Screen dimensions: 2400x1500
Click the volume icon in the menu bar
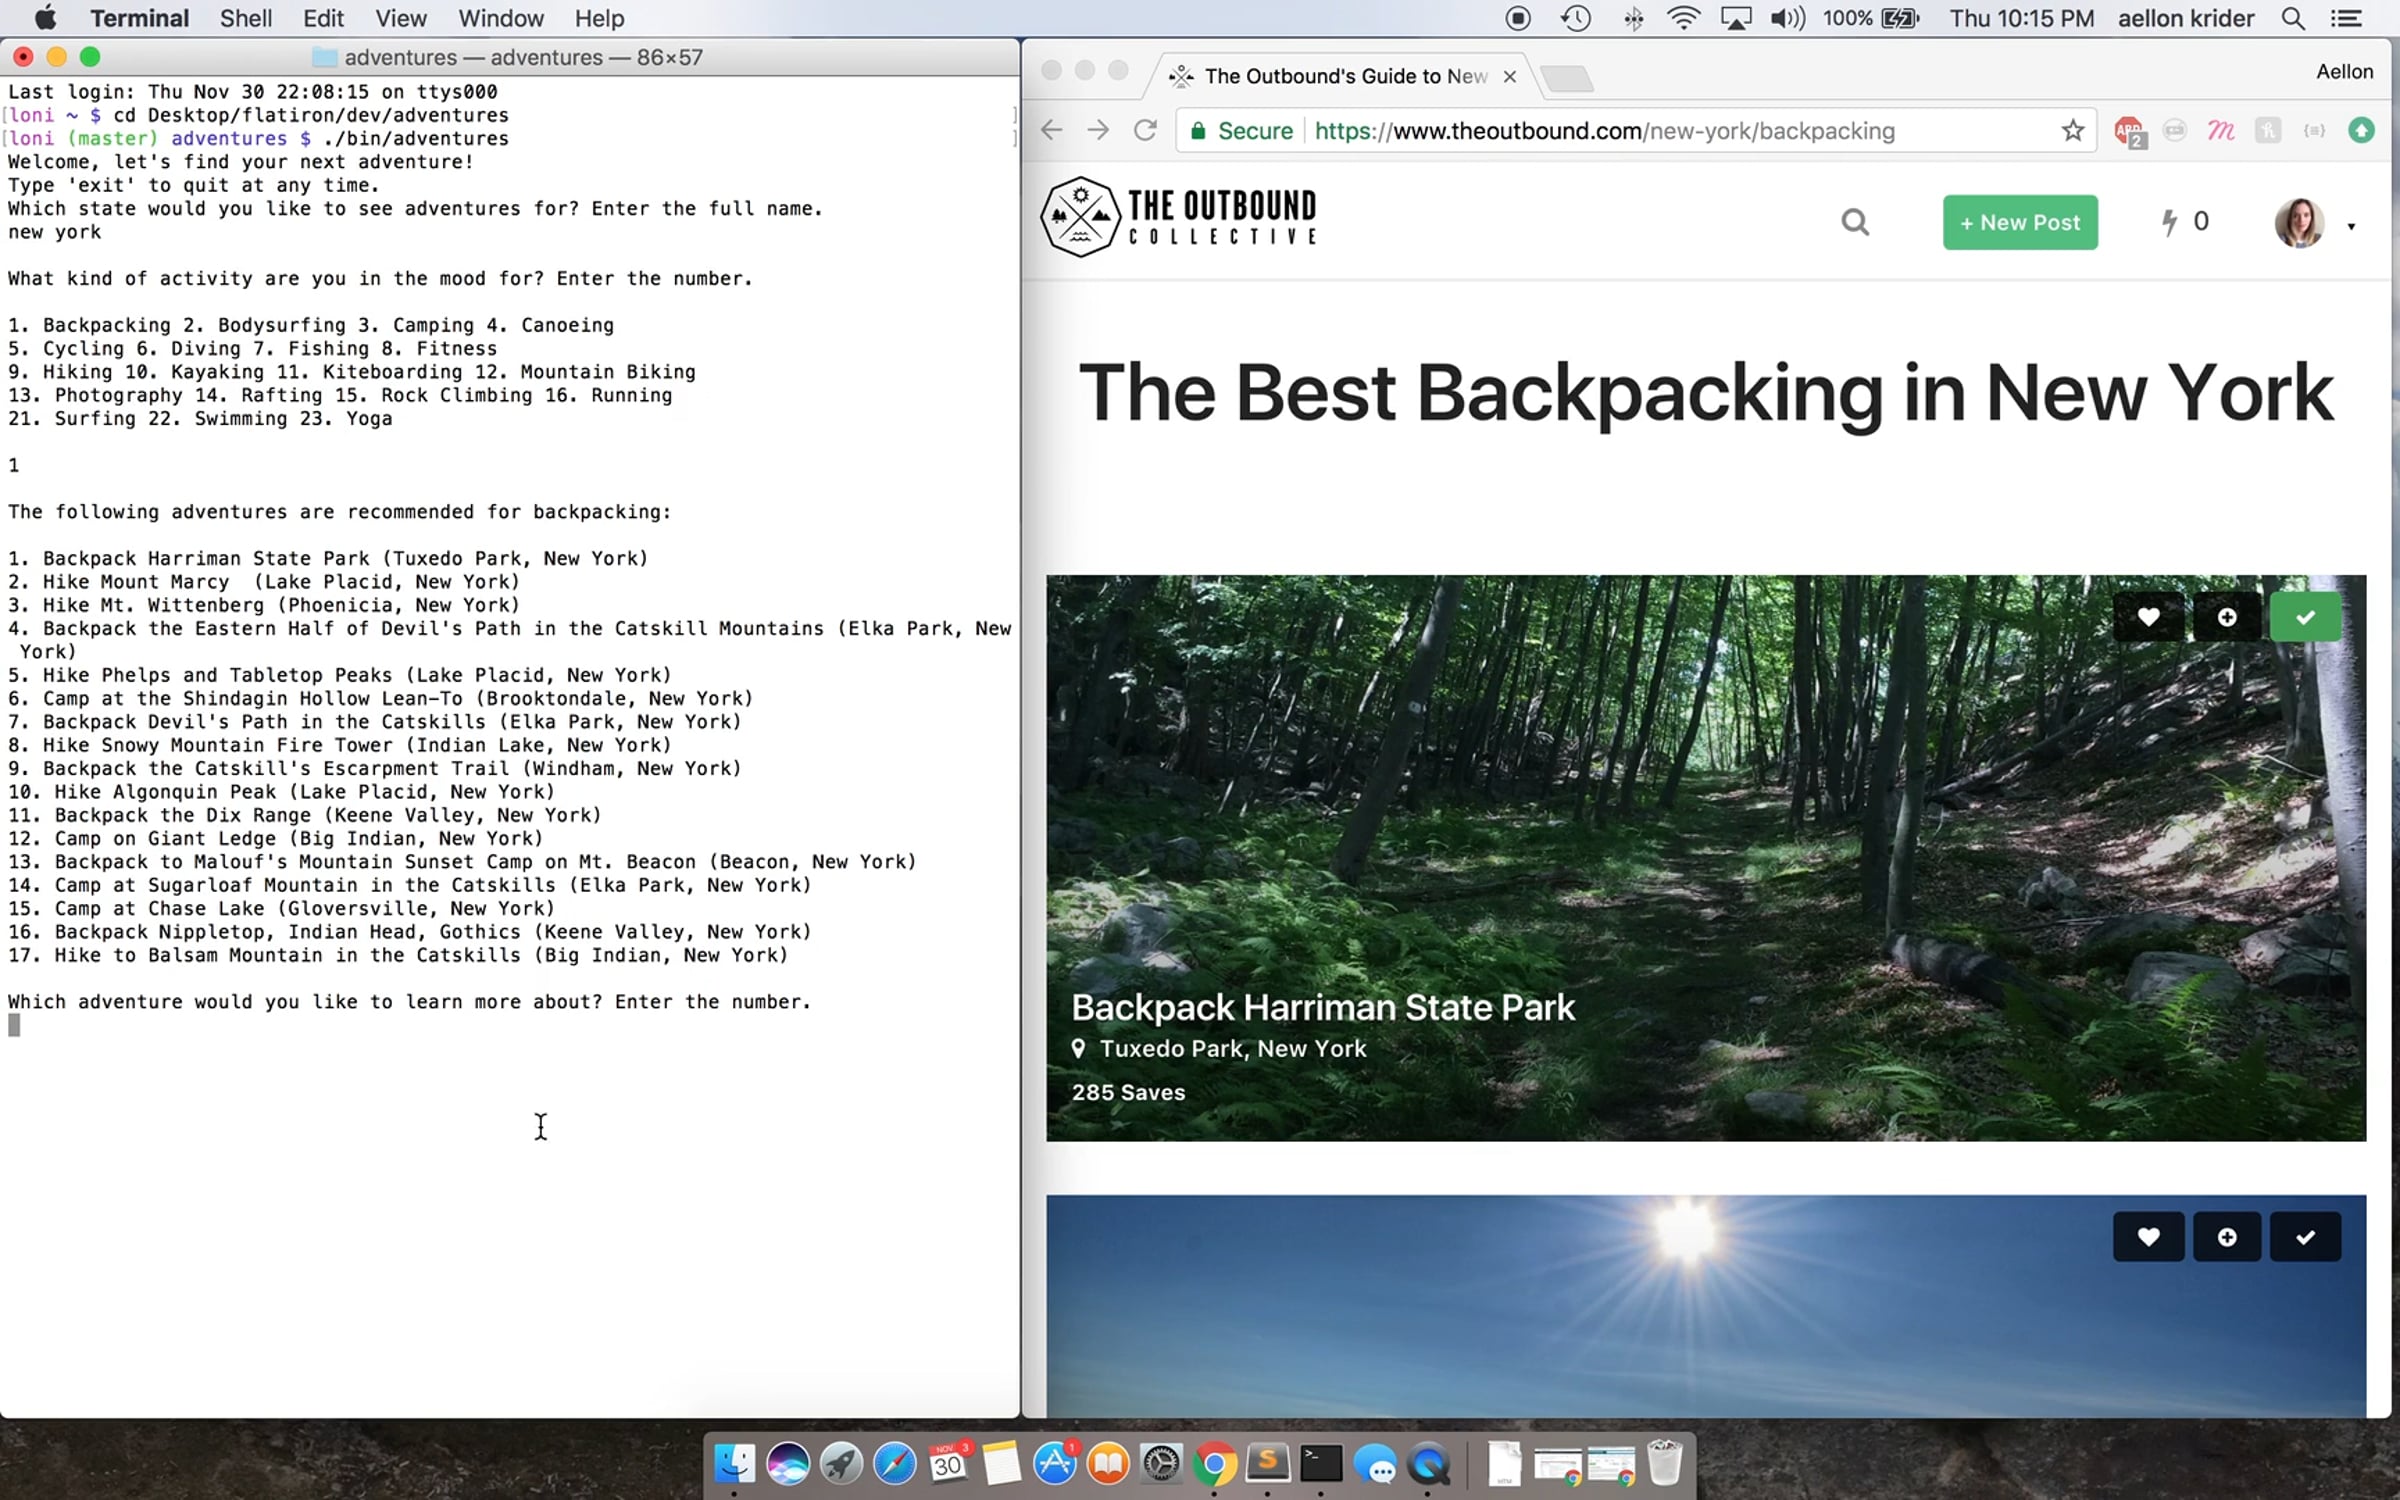(x=1787, y=18)
